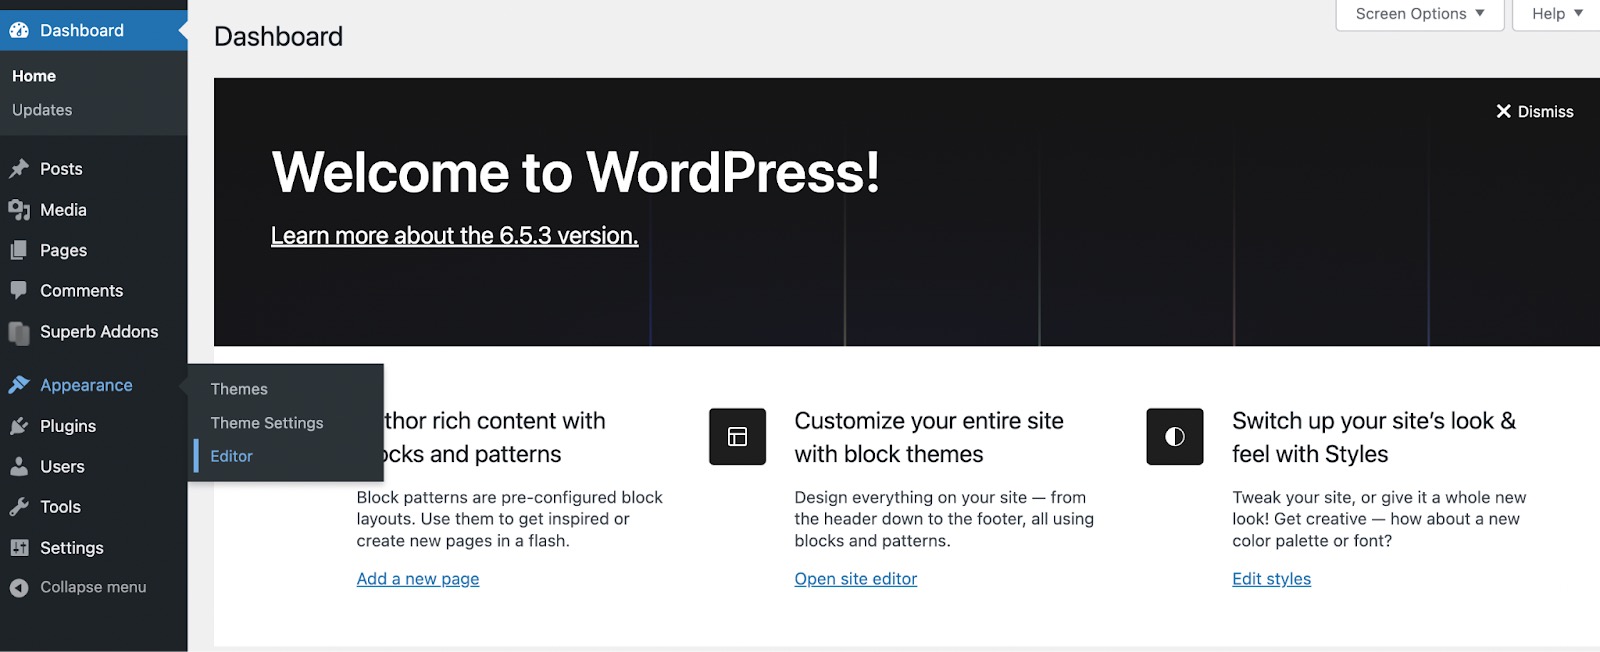Click the Tools wrench icon
1600x652 pixels.
pyautogui.click(x=19, y=507)
